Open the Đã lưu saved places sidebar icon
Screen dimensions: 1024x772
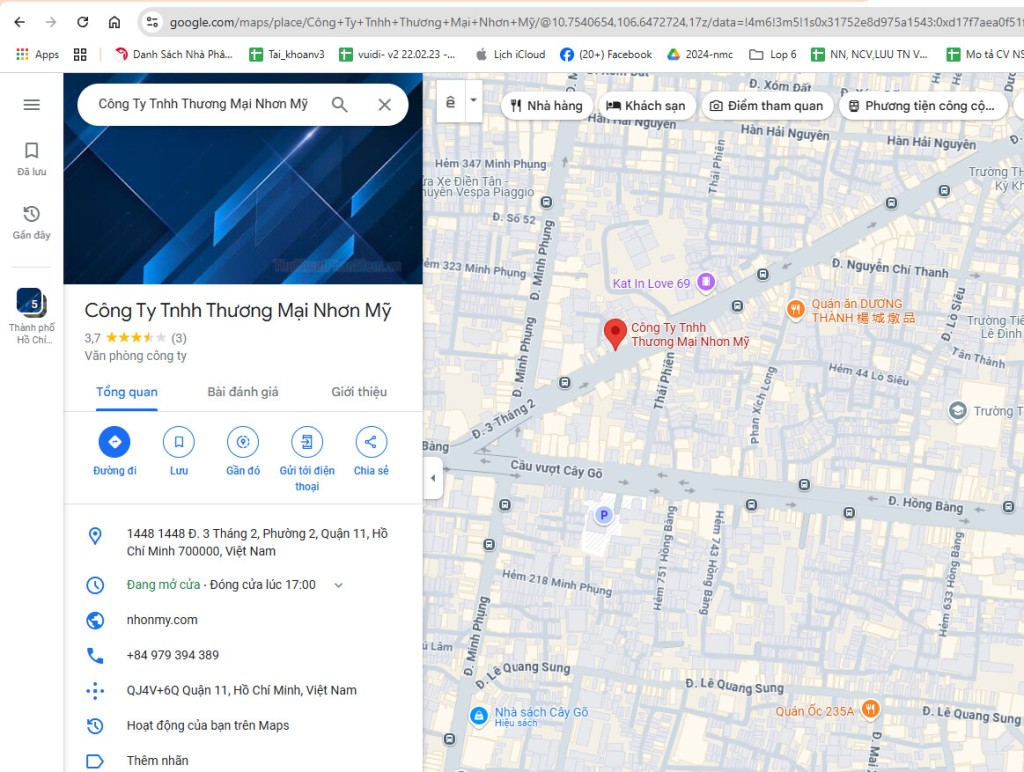[31, 151]
